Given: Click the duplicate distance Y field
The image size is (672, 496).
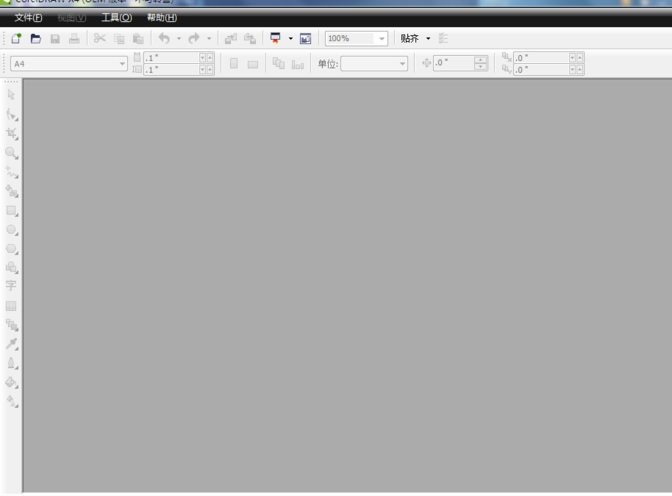Looking at the screenshot, I should point(541,69).
